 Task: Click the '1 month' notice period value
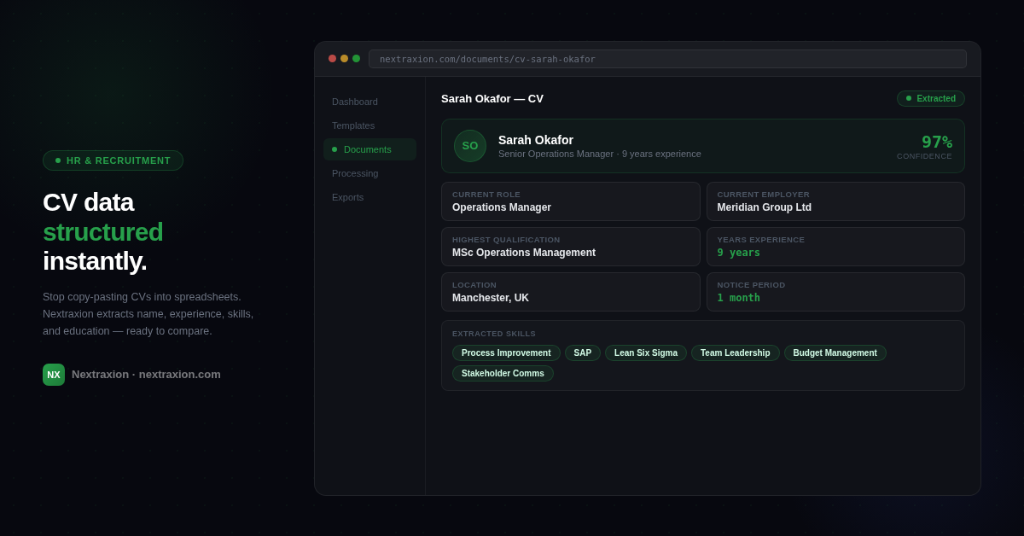(x=739, y=298)
